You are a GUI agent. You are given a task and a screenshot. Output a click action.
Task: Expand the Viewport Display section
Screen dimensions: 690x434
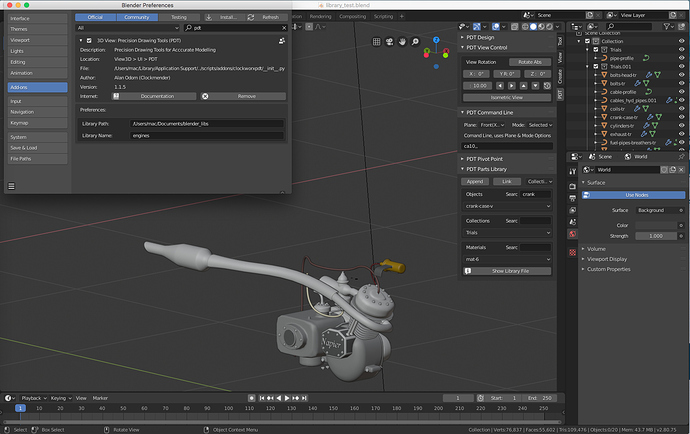(x=607, y=259)
